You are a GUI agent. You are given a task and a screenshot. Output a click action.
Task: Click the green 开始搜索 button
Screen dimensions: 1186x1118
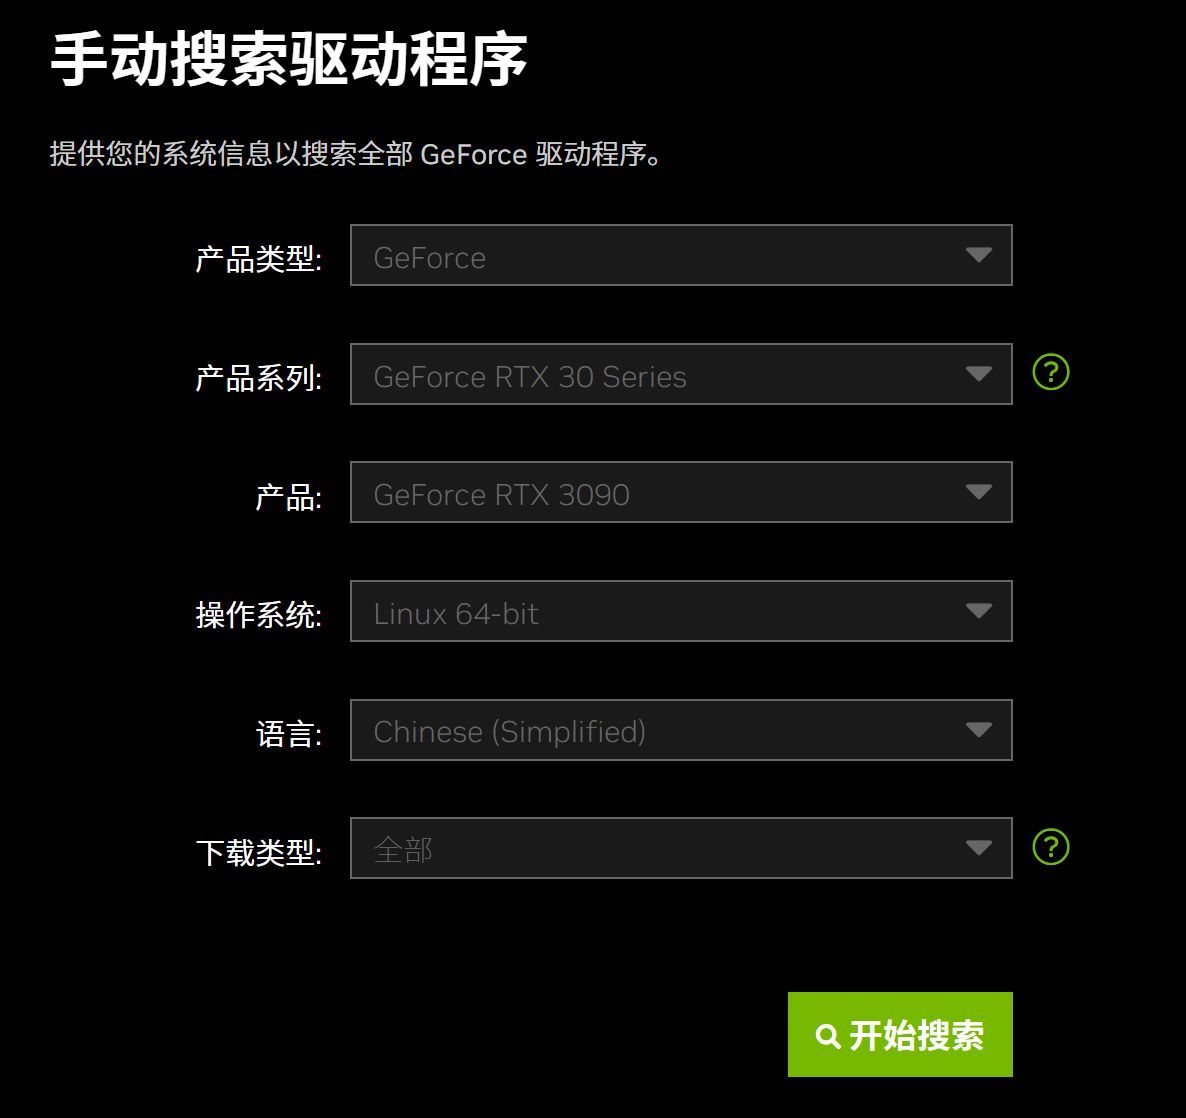click(900, 1034)
